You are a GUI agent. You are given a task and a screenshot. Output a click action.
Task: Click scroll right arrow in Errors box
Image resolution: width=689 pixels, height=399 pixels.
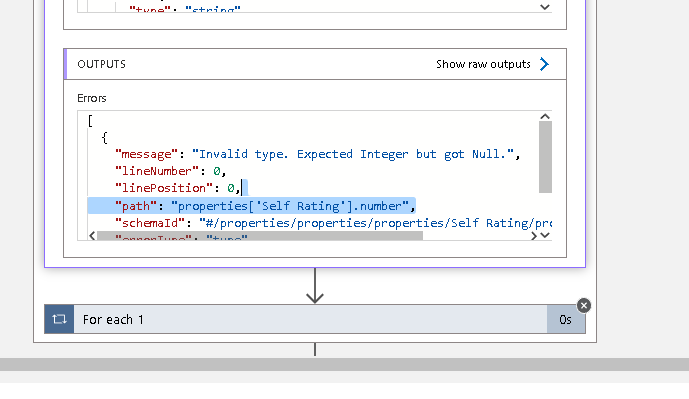pyautogui.click(x=534, y=236)
